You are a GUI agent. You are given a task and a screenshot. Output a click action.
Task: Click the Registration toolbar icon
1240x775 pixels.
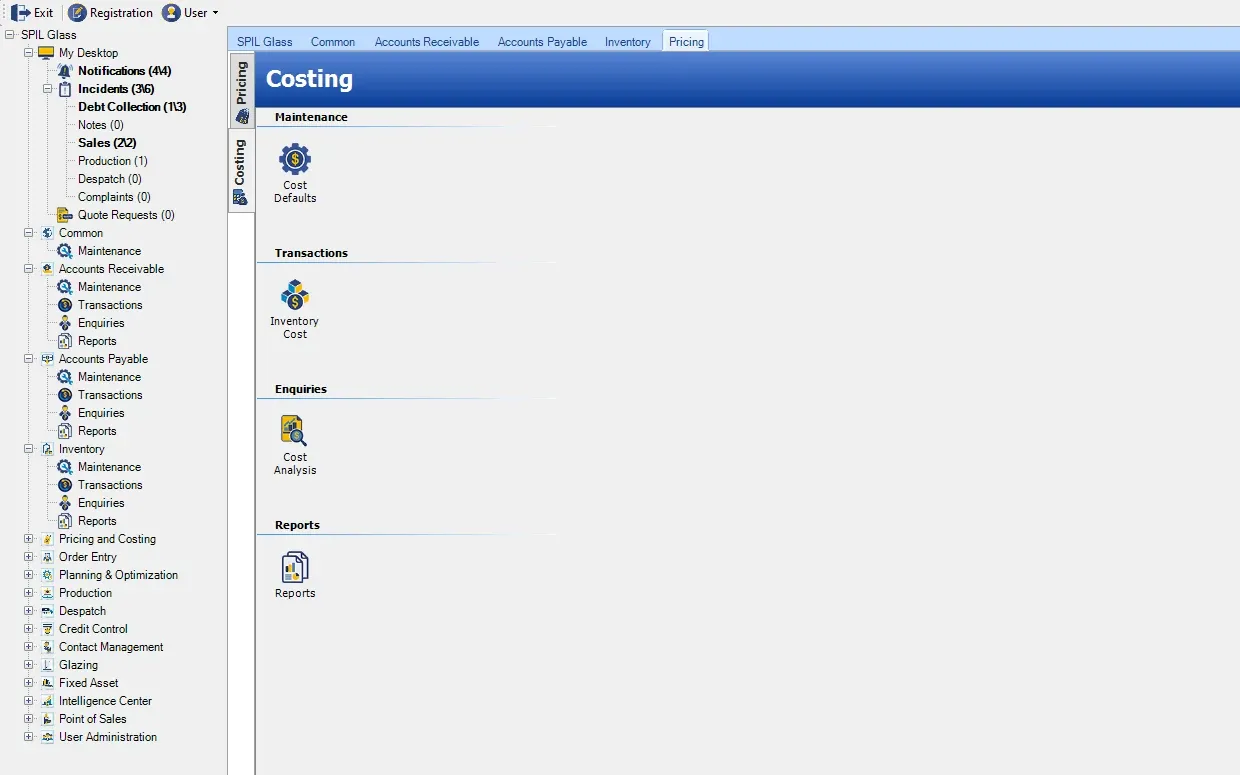(x=77, y=13)
